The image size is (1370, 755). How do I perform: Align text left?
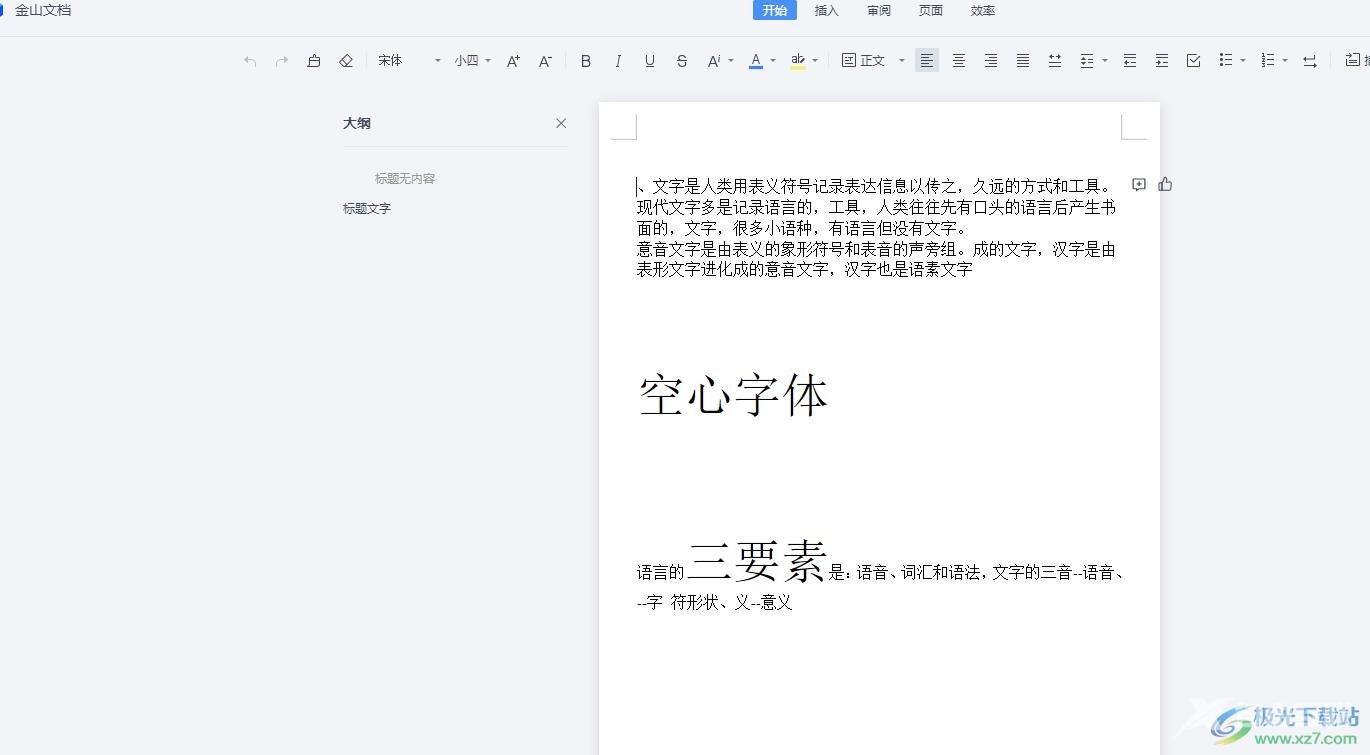pos(927,61)
